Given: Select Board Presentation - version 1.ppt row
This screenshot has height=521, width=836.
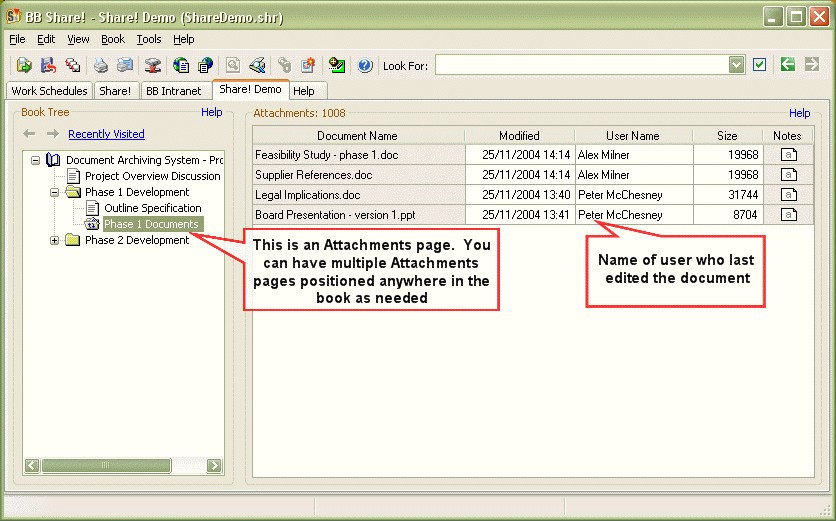Looking at the screenshot, I should [533, 215].
